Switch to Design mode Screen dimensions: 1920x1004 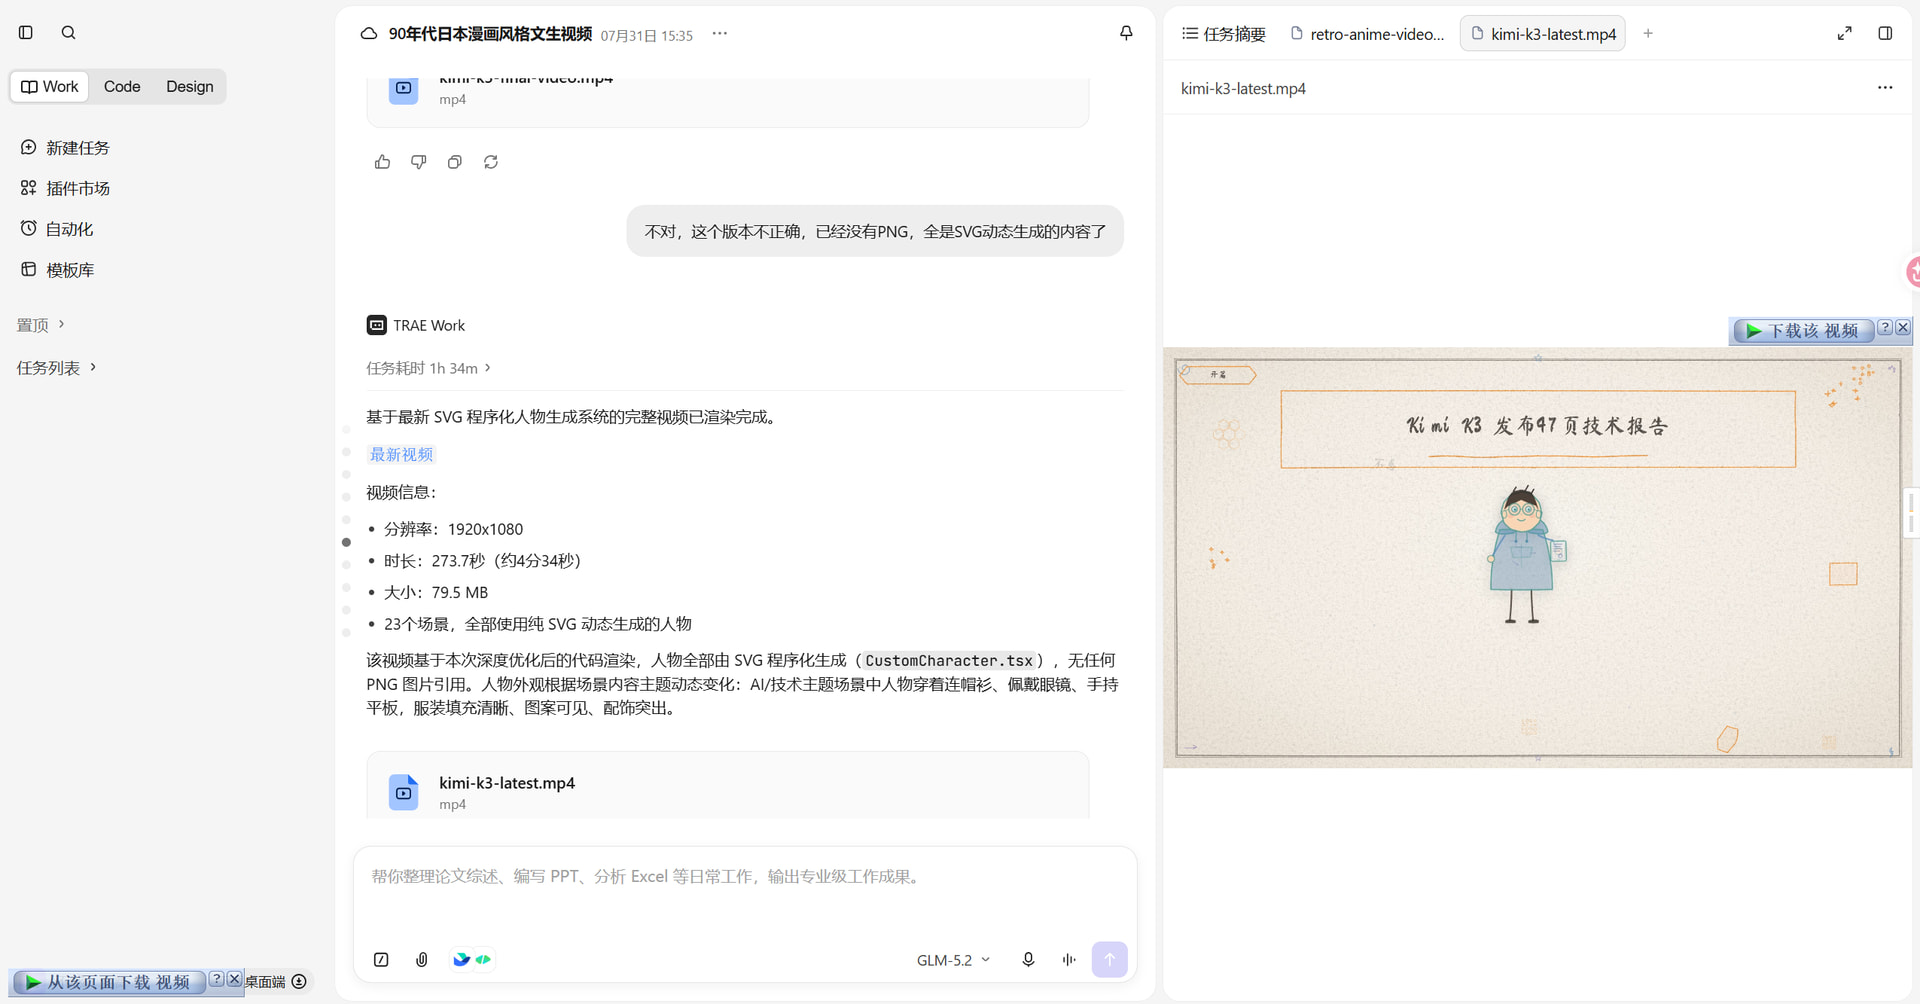tap(190, 87)
